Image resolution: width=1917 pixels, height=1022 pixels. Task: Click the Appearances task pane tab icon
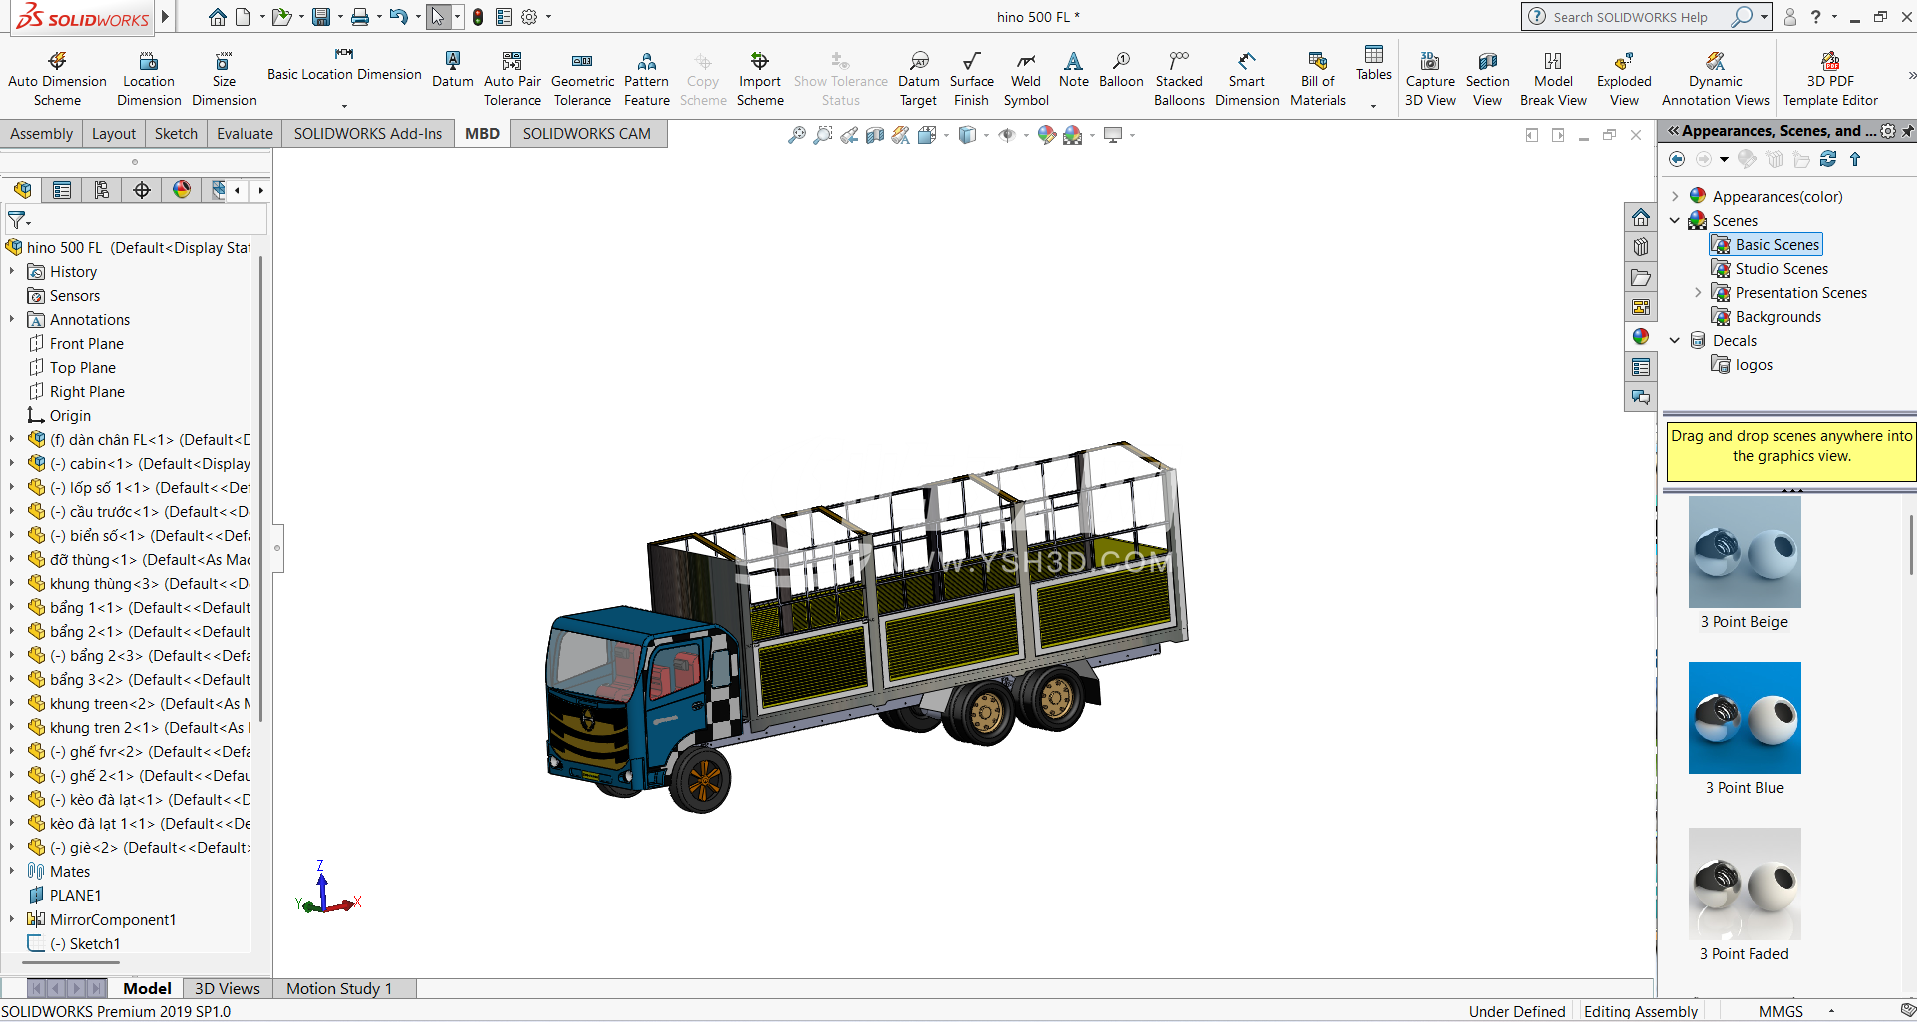[x=1641, y=337]
